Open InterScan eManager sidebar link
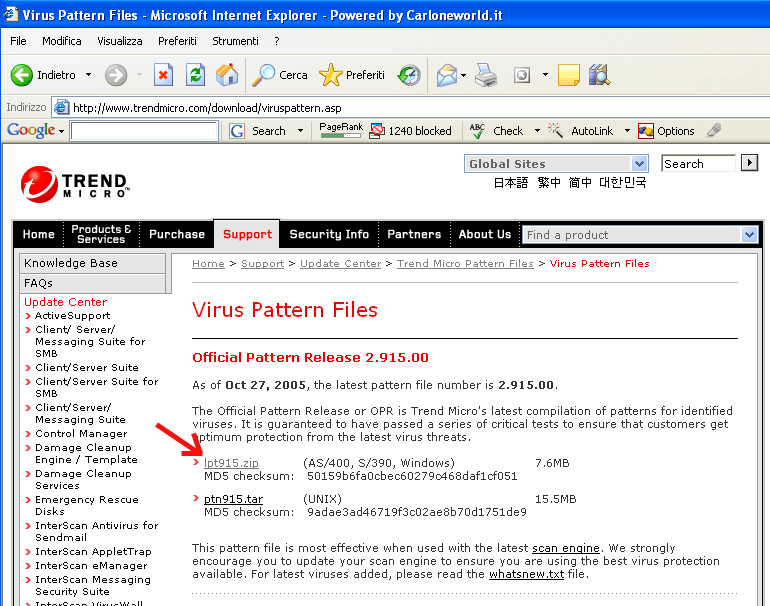The width and height of the screenshot is (770, 606). (x=91, y=566)
